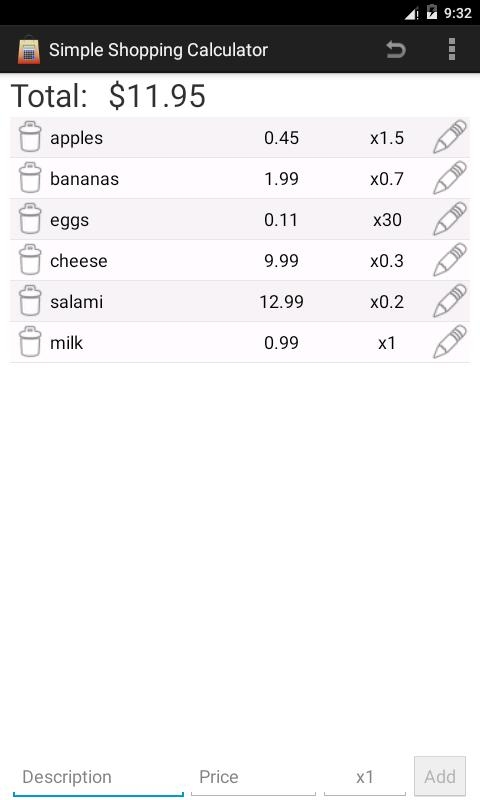Focus the Description input field
The width and height of the screenshot is (480, 800).
[98, 777]
